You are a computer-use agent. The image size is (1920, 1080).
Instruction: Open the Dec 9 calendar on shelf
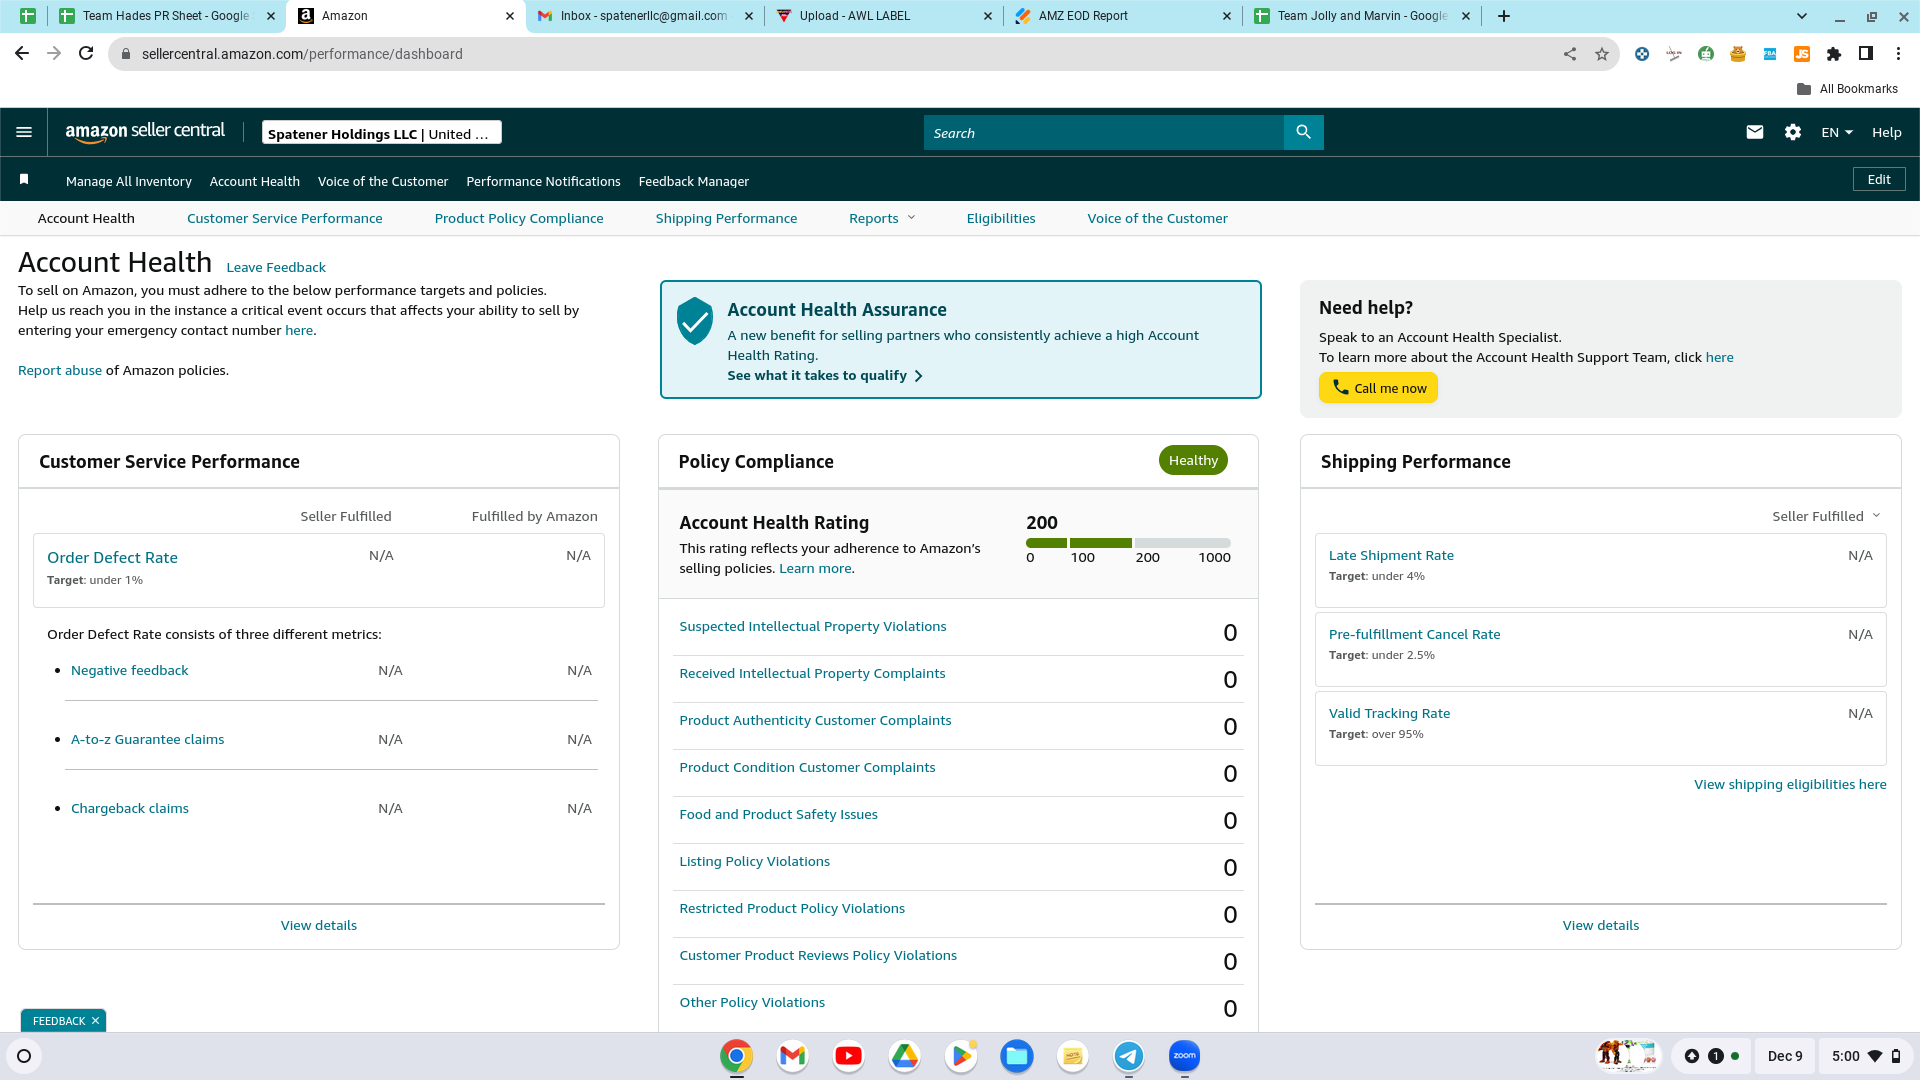pyautogui.click(x=1785, y=1056)
